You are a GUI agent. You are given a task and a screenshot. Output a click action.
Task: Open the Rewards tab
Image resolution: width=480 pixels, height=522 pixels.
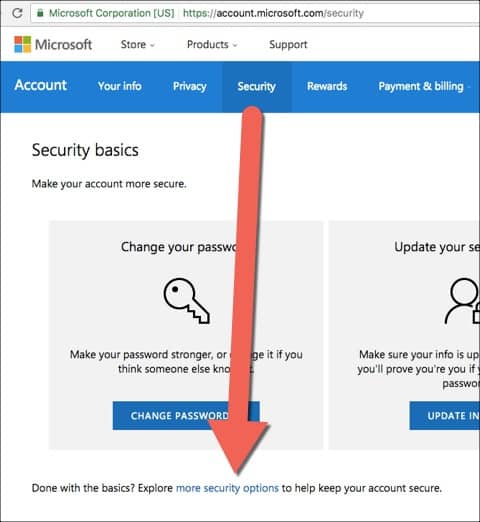327,86
